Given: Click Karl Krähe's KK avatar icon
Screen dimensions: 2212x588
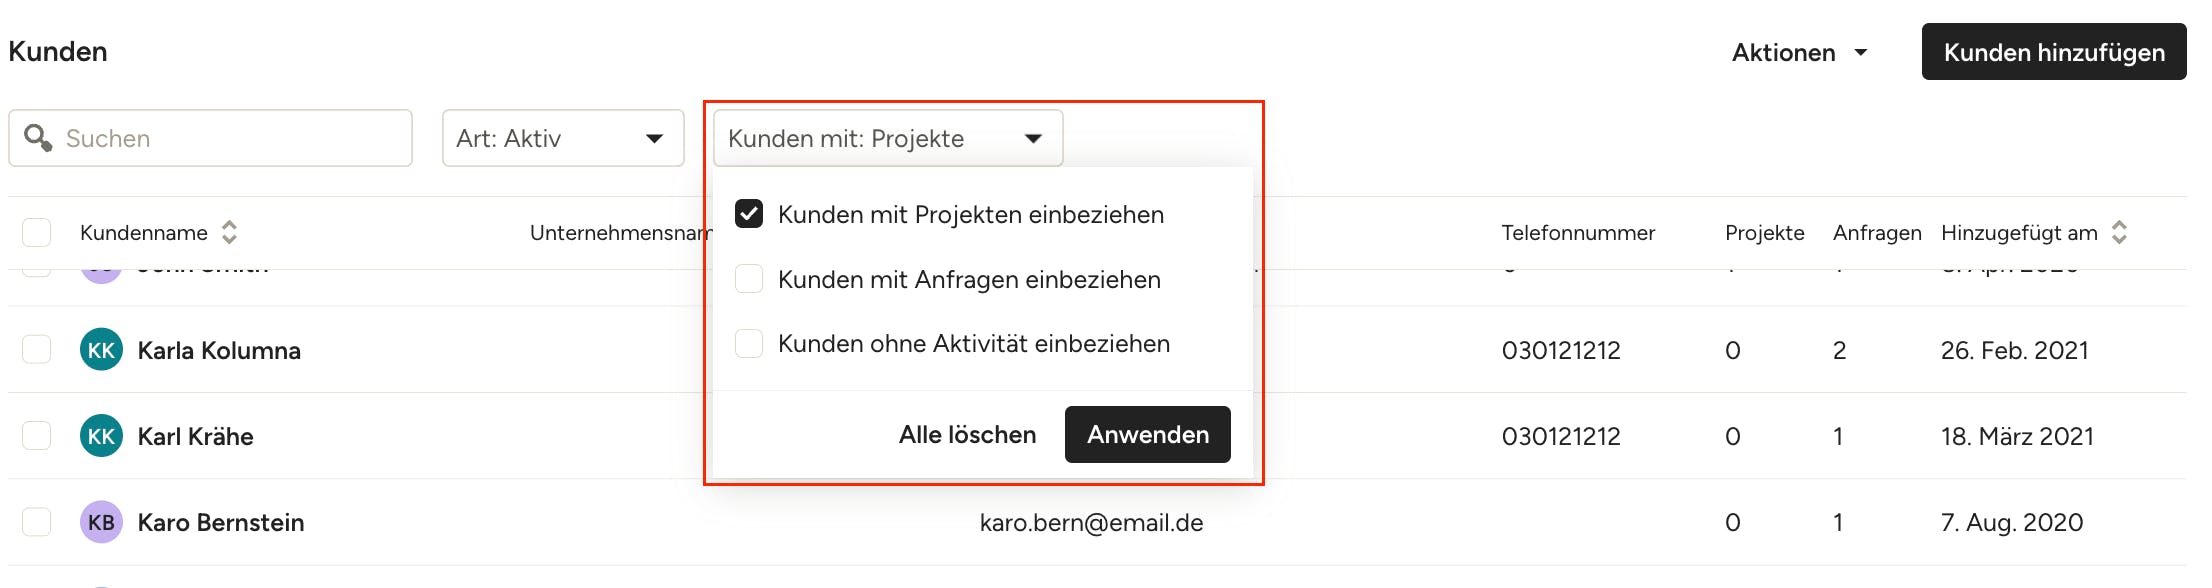Looking at the screenshot, I should tap(101, 436).
